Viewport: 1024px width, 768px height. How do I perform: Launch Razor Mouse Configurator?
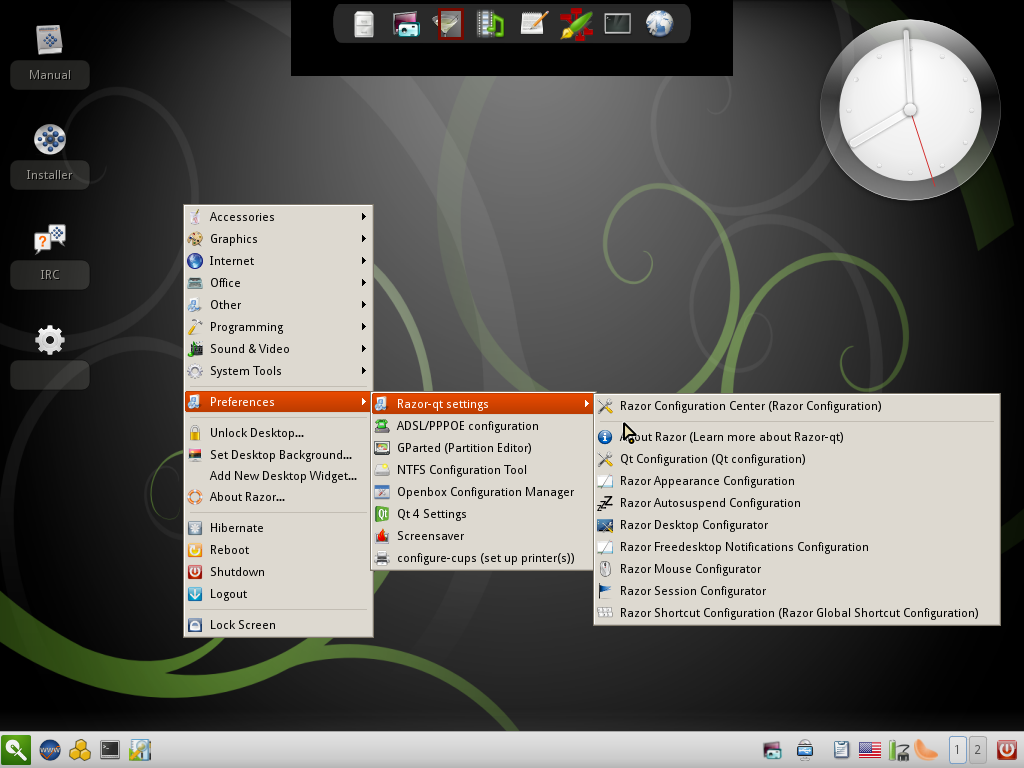pyautogui.click(x=797, y=569)
